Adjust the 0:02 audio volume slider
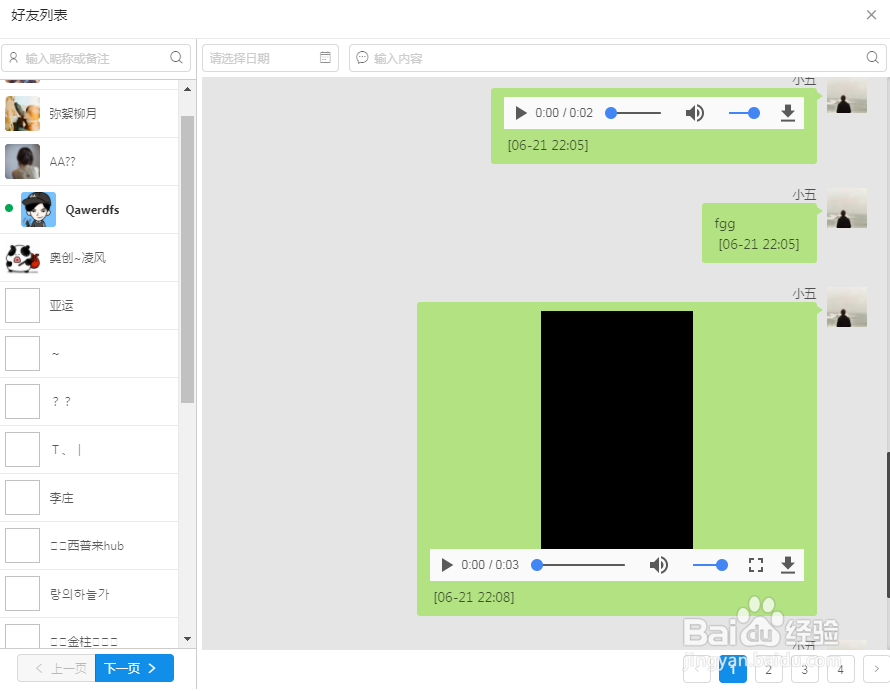890x691 pixels. [x=744, y=113]
